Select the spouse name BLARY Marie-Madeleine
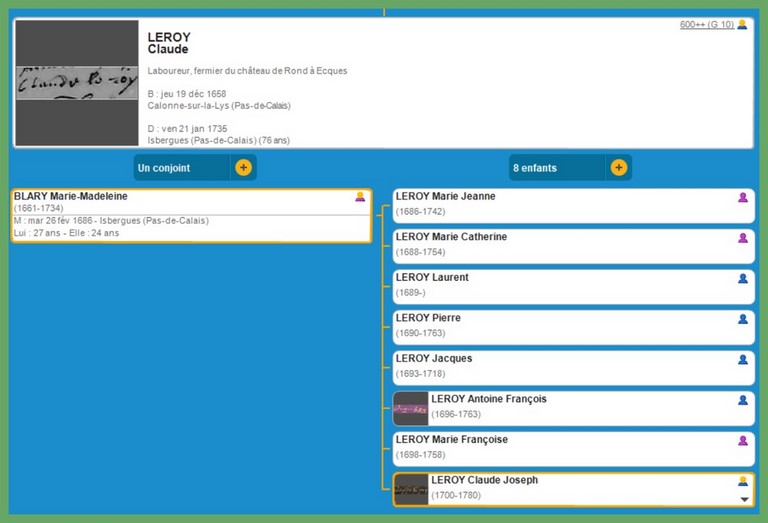 71,196
